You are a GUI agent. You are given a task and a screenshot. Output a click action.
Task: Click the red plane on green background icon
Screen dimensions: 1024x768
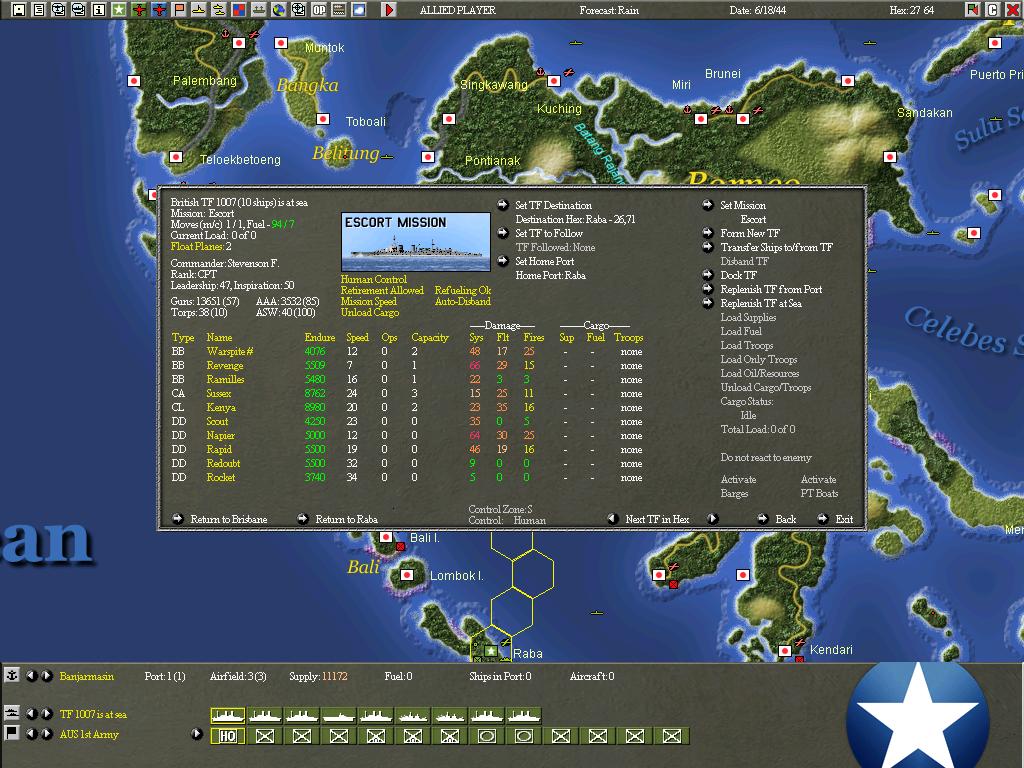pos(138,10)
